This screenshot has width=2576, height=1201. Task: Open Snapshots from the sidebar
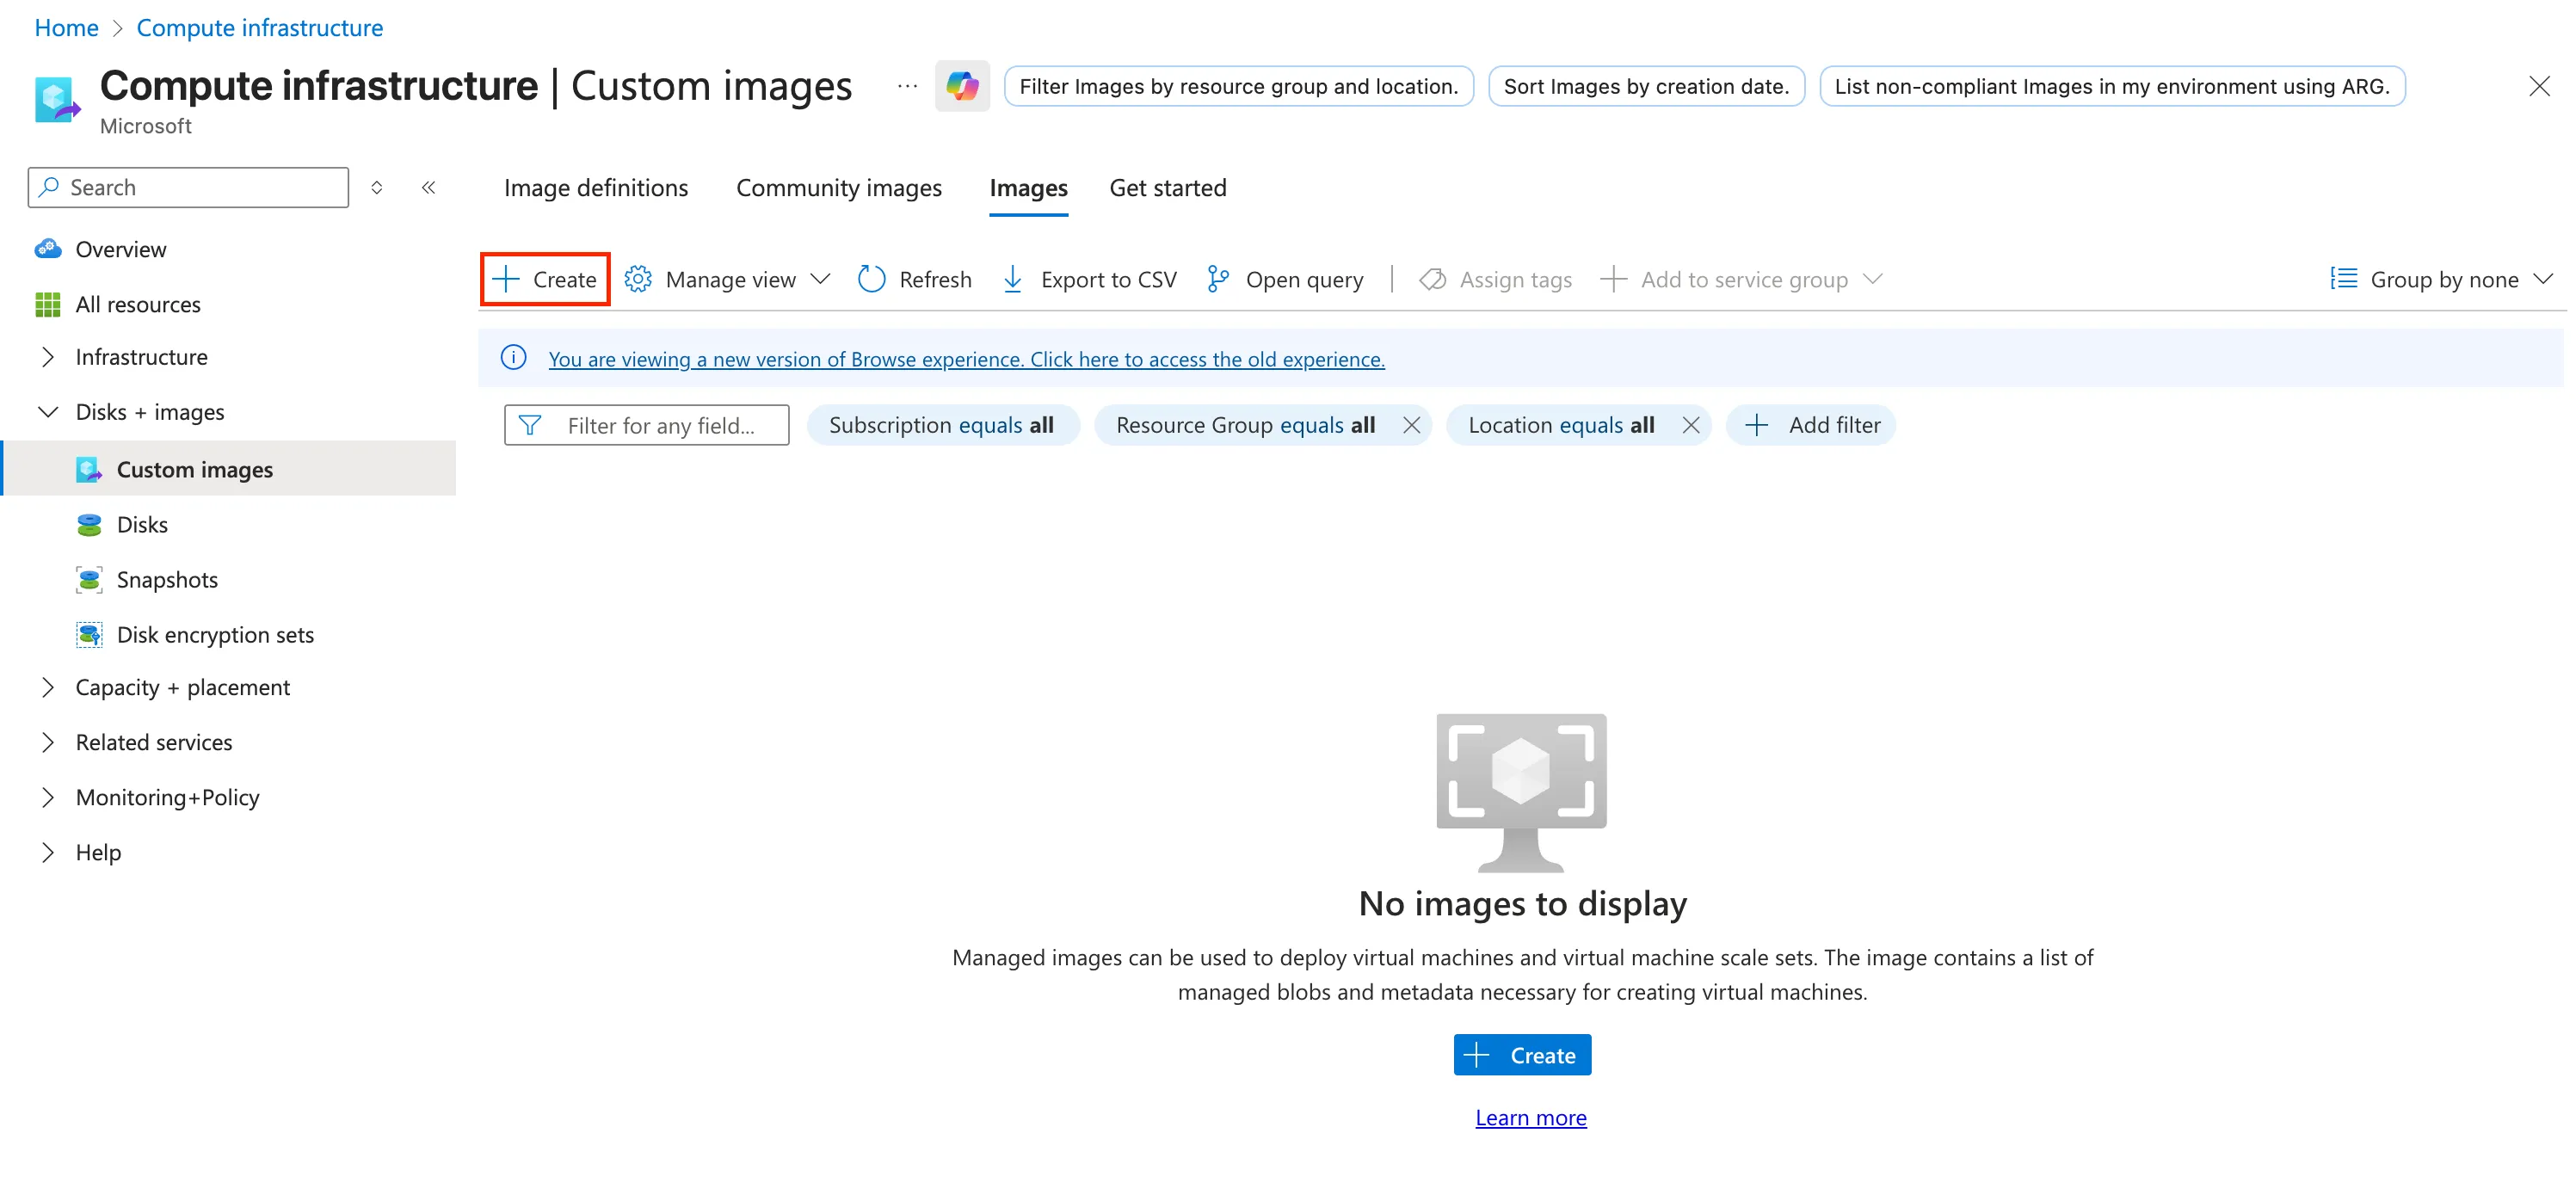[166, 579]
